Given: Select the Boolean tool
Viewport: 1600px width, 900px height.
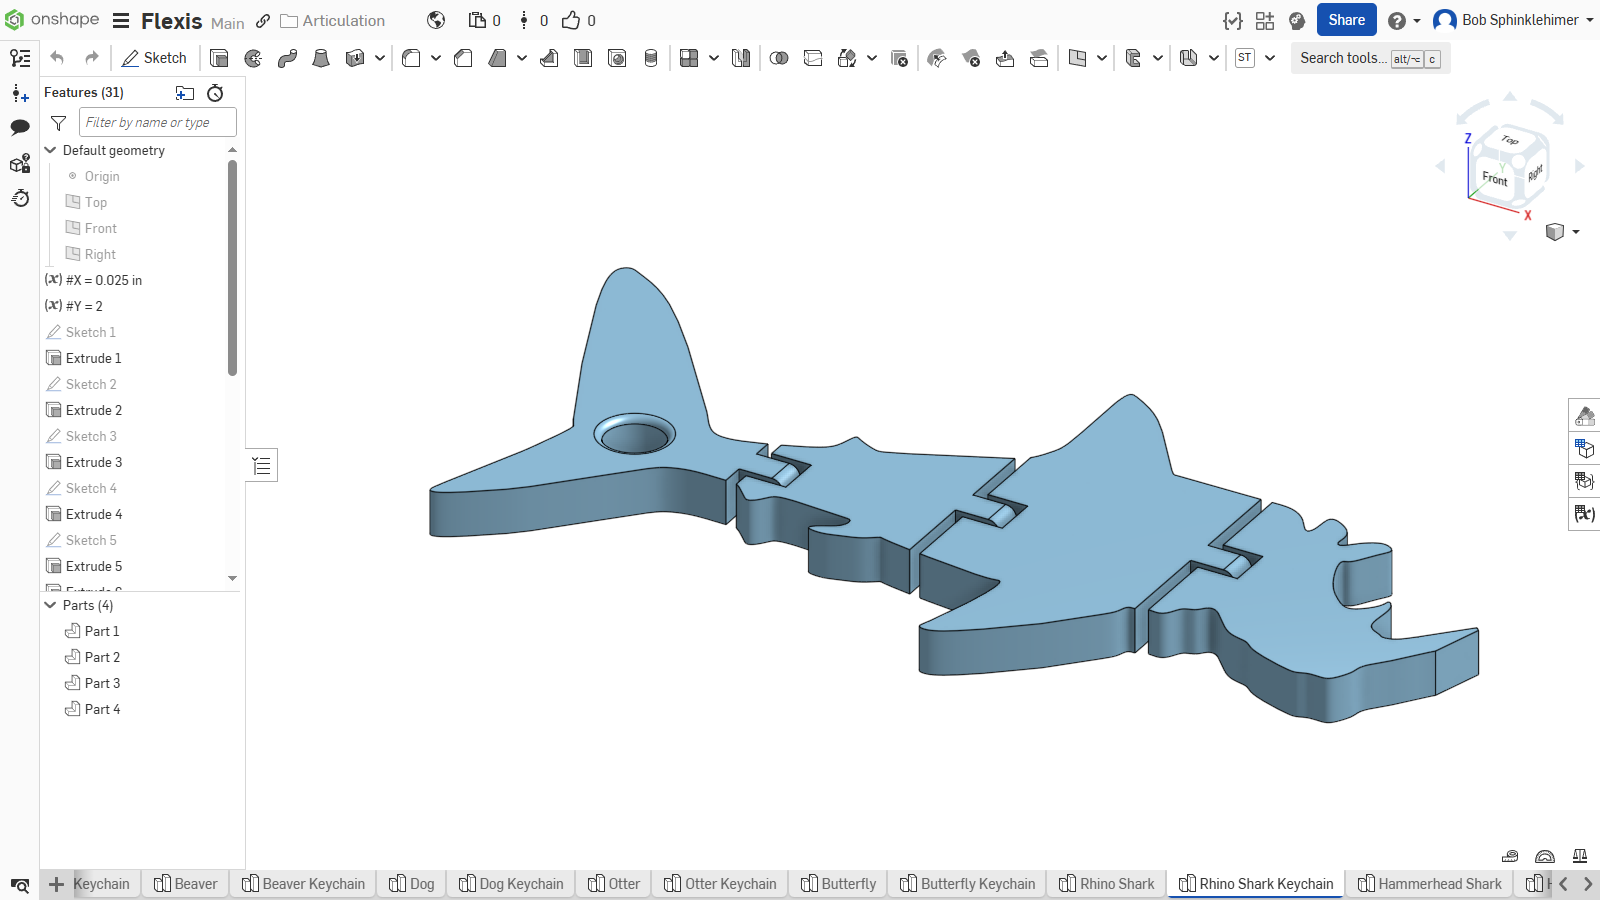Looking at the screenshot, I should [x=779, y=58].
